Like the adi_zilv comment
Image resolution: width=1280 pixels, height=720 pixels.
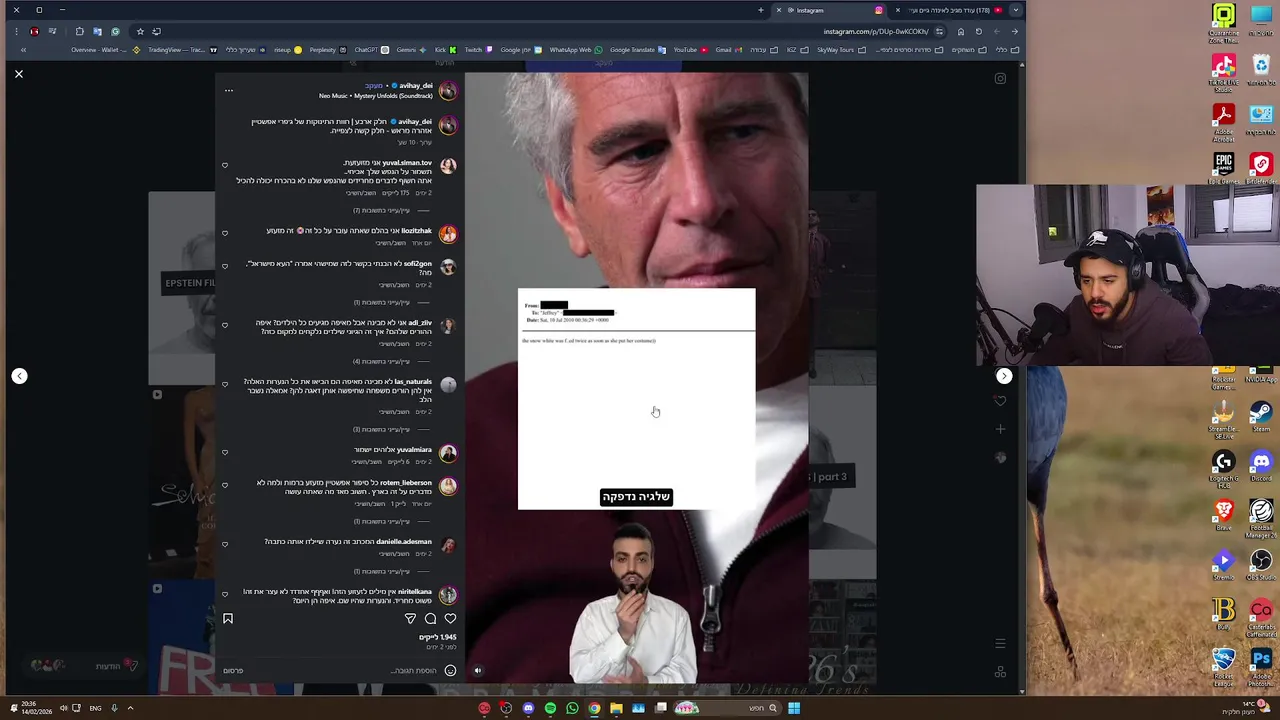pyautogui.click(x=225, y=325)
